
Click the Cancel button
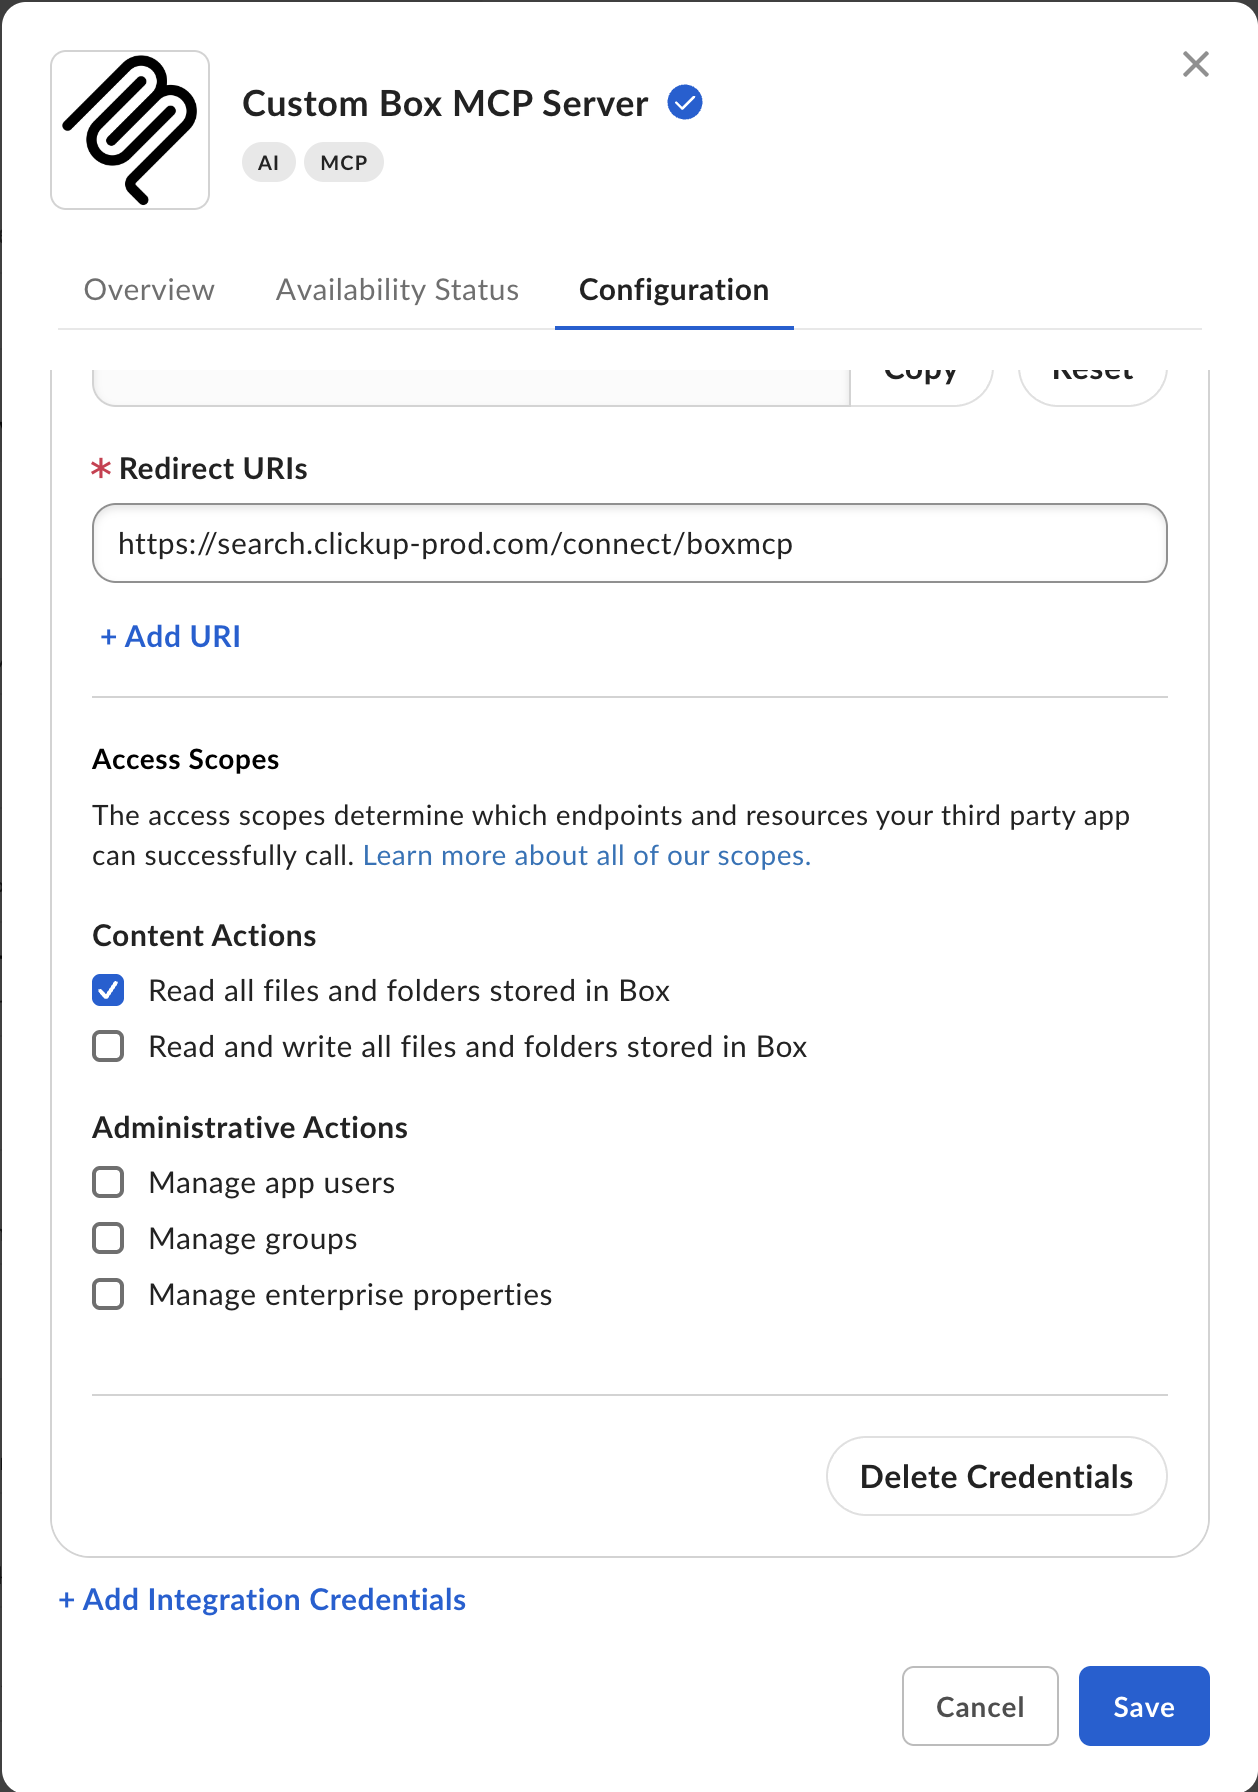980,1706
